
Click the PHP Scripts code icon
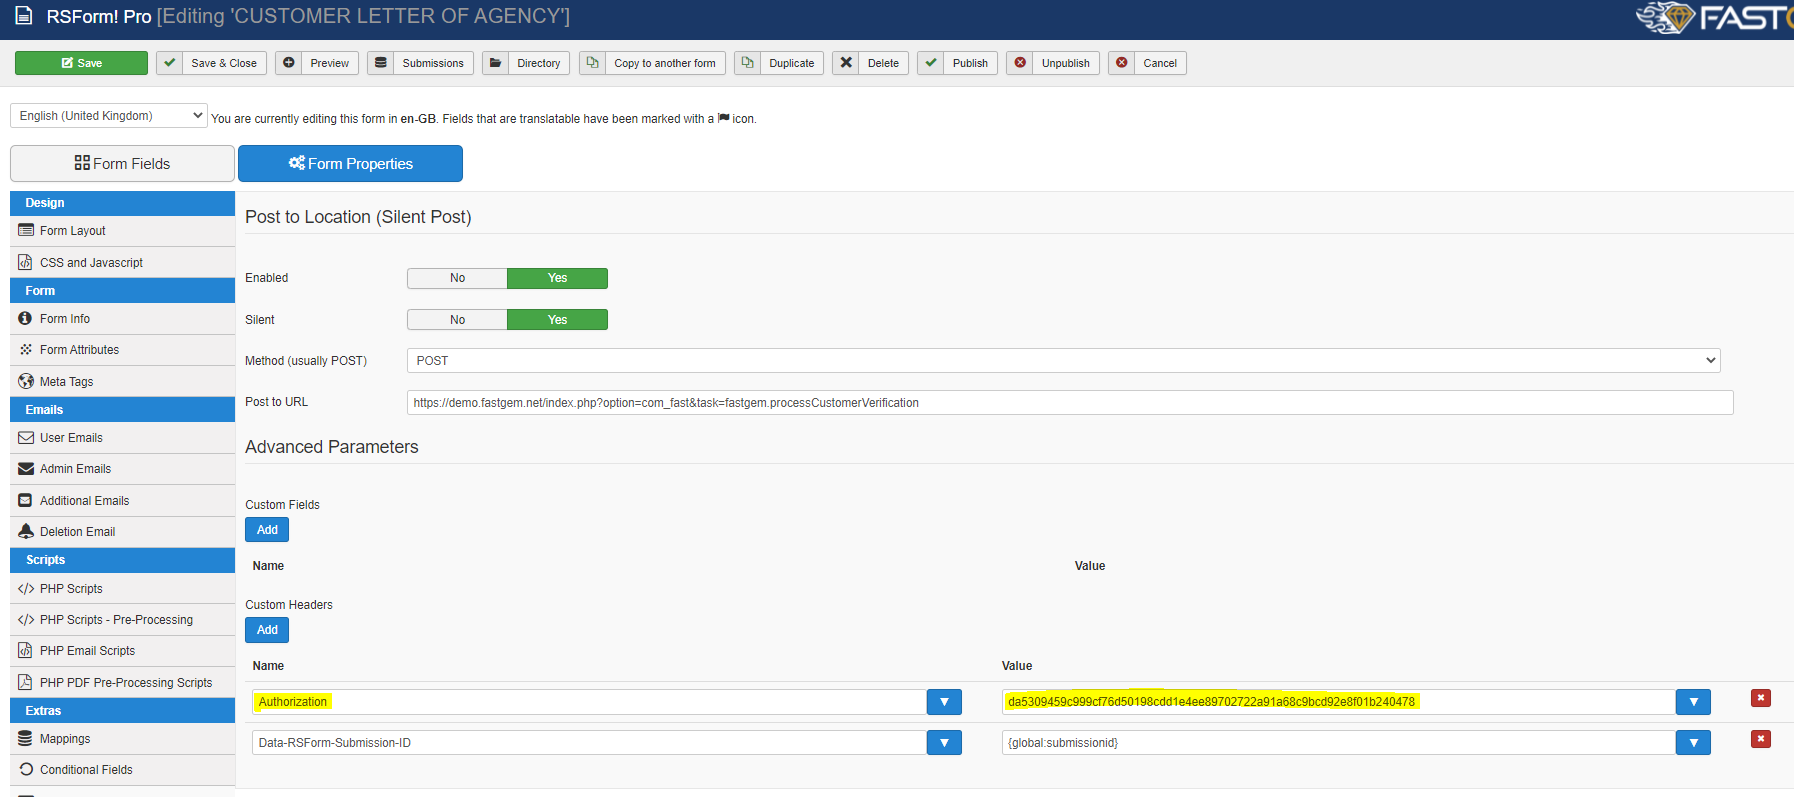pos(26,589)
